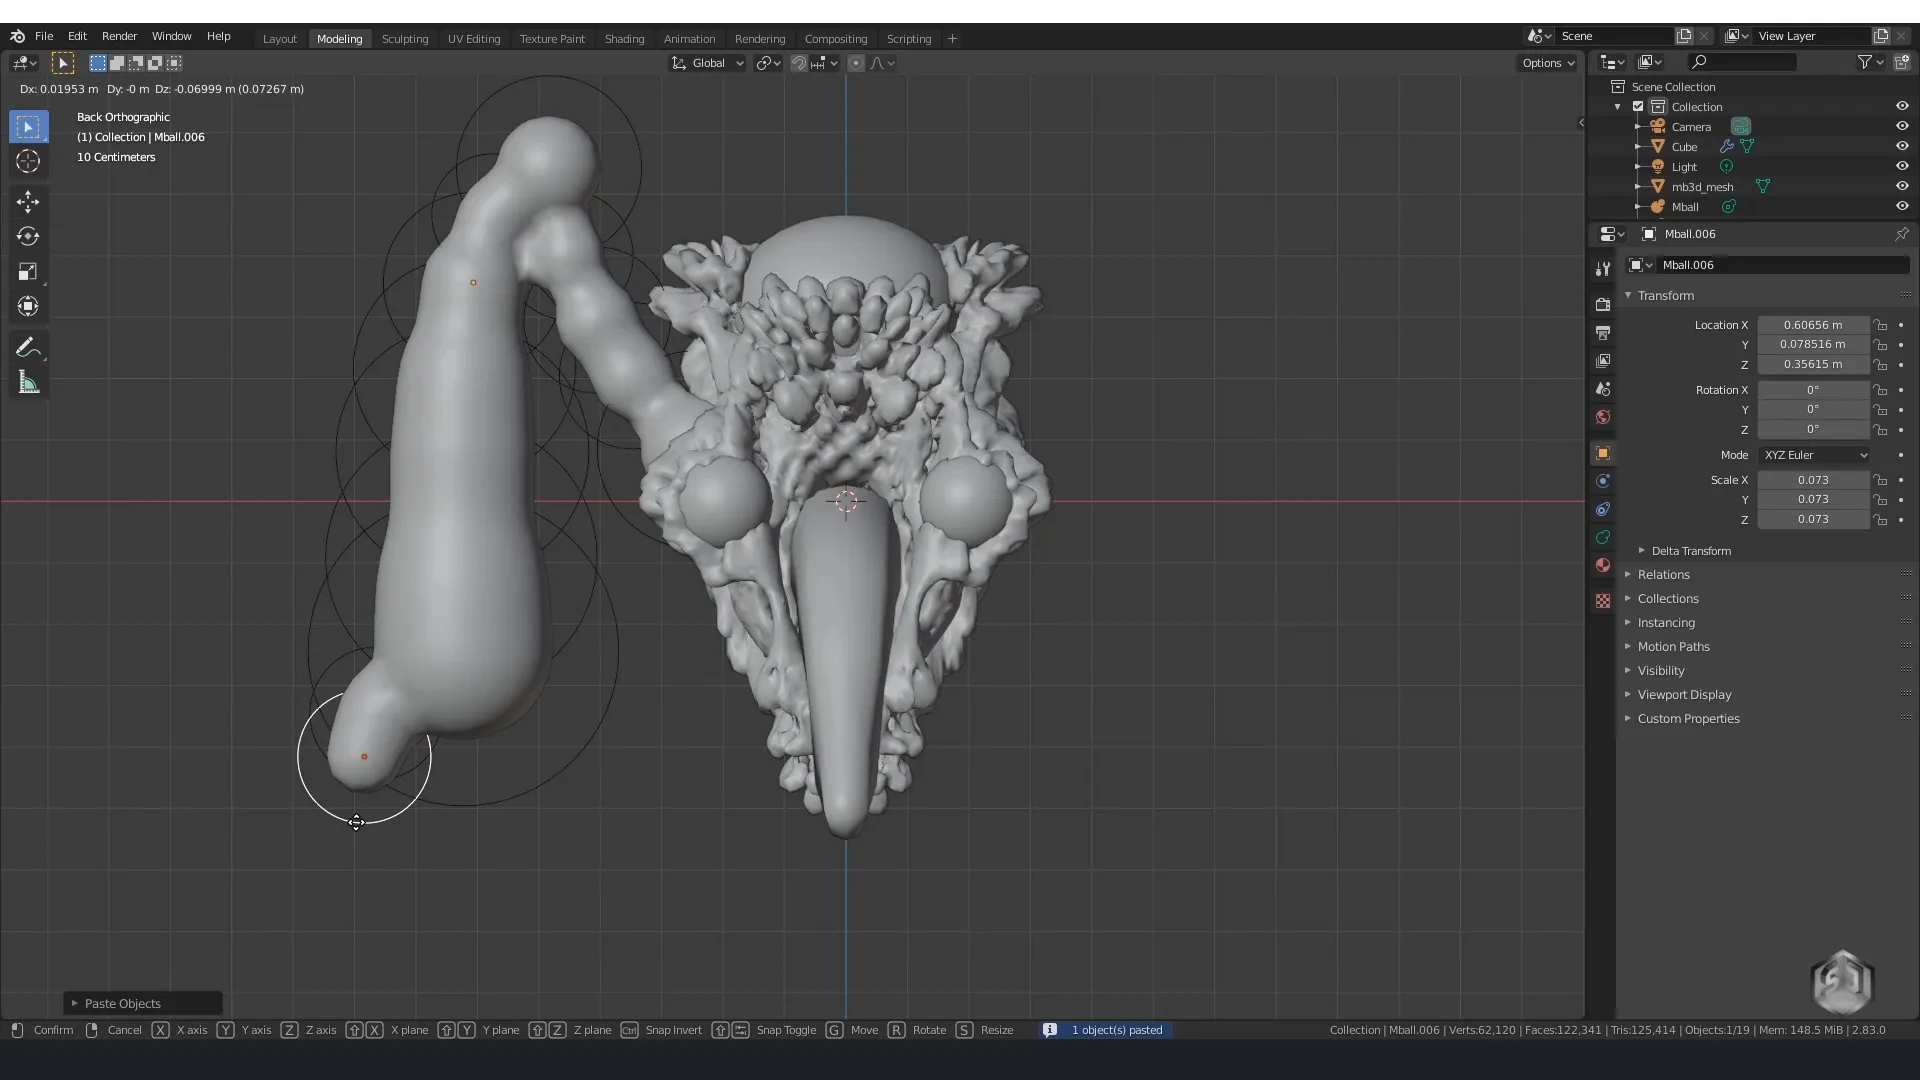Open the viewport Options dropdown

[1547, 63]
